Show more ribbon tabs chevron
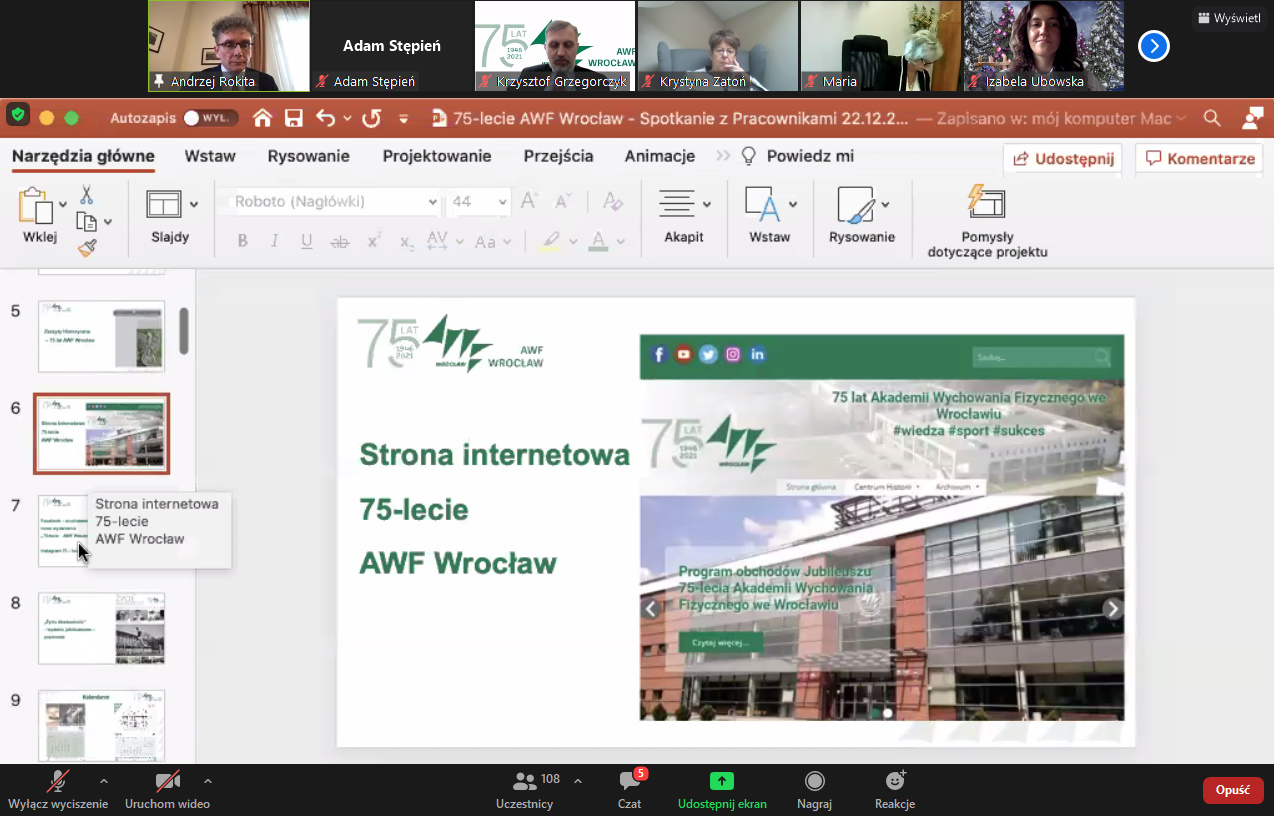The width and height of the screenshot is (1274, 816). click(x=722, y=156)
